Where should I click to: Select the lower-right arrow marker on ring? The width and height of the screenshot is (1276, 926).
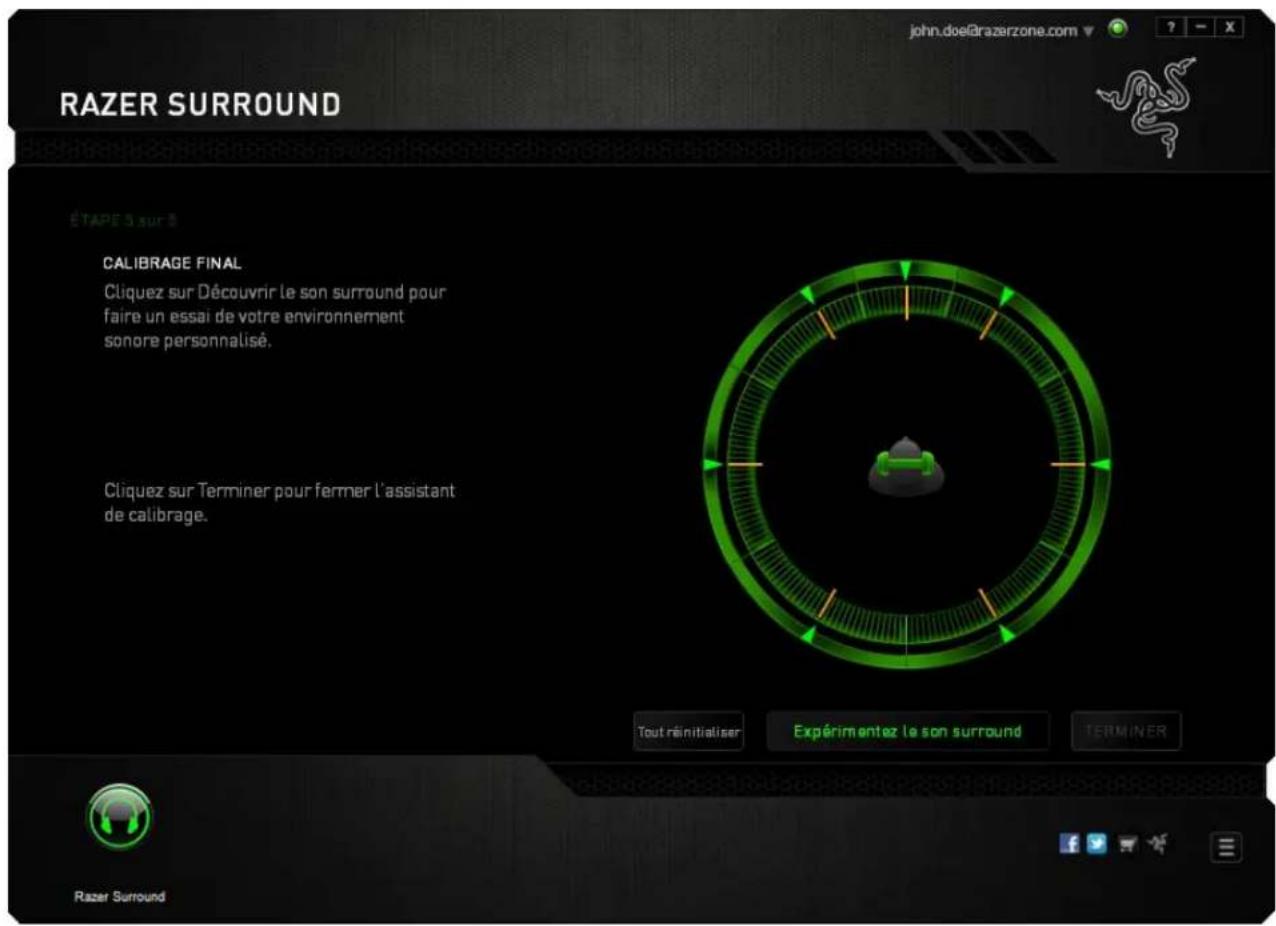[1007, 635]
